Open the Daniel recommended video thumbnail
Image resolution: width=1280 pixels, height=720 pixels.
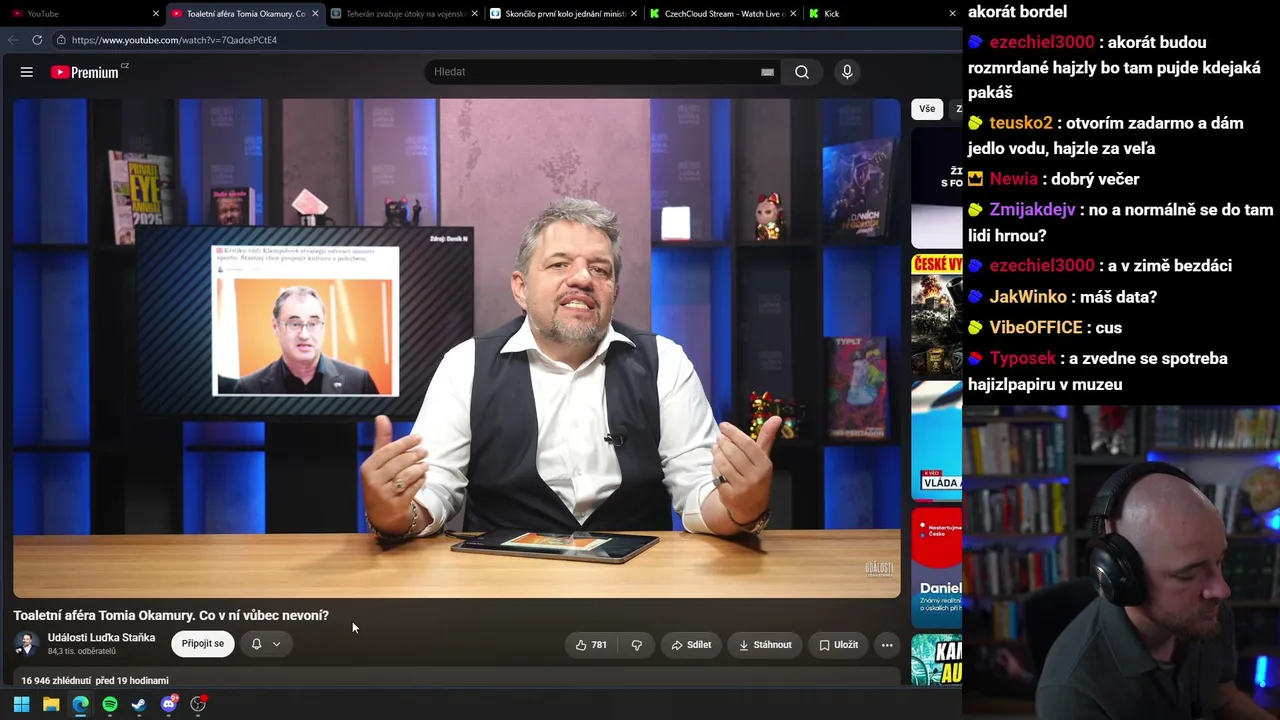(x=937, y=567)
